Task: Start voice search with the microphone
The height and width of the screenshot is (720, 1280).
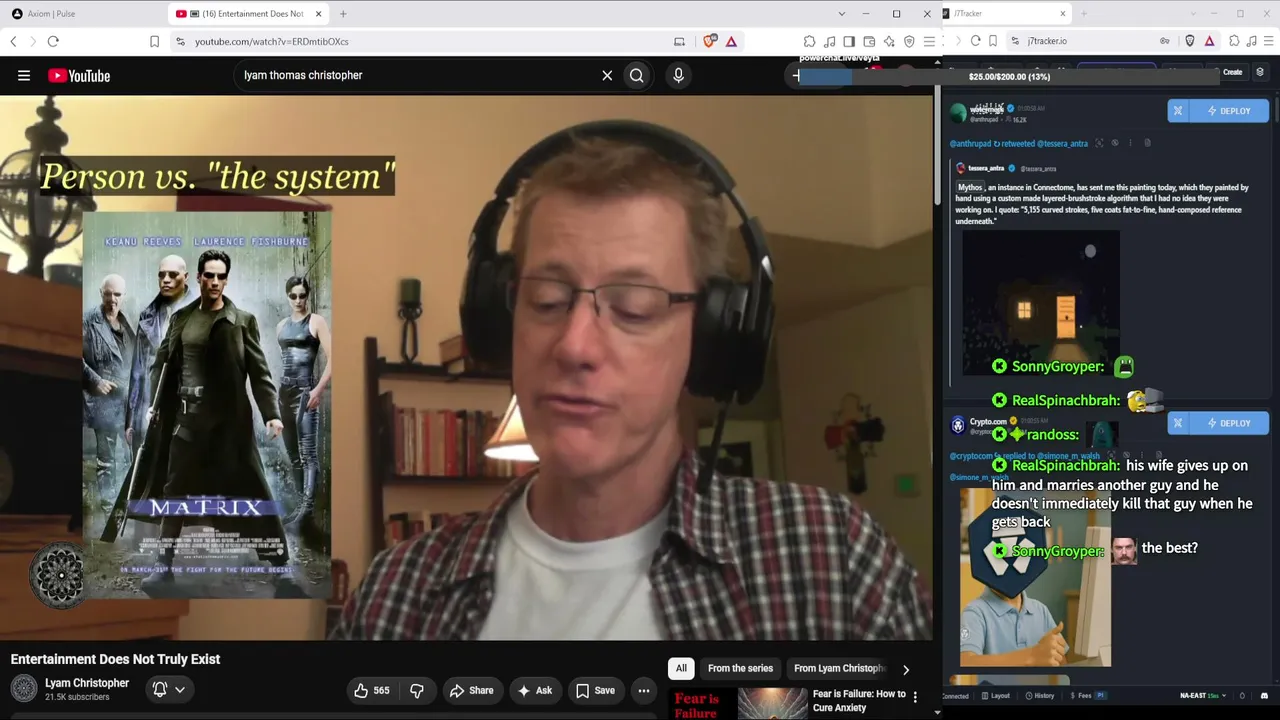Action: 678,75
